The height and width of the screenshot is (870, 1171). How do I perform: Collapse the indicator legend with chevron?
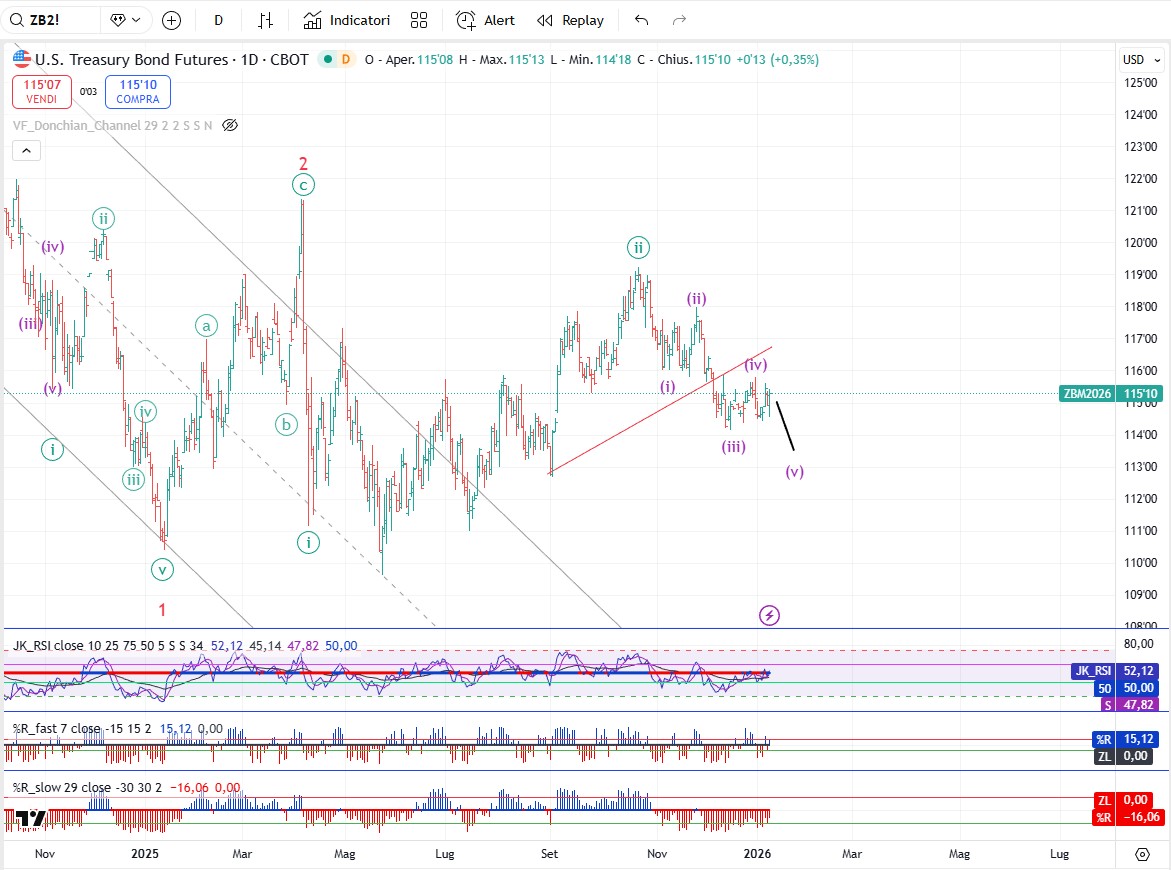point(26,151)
